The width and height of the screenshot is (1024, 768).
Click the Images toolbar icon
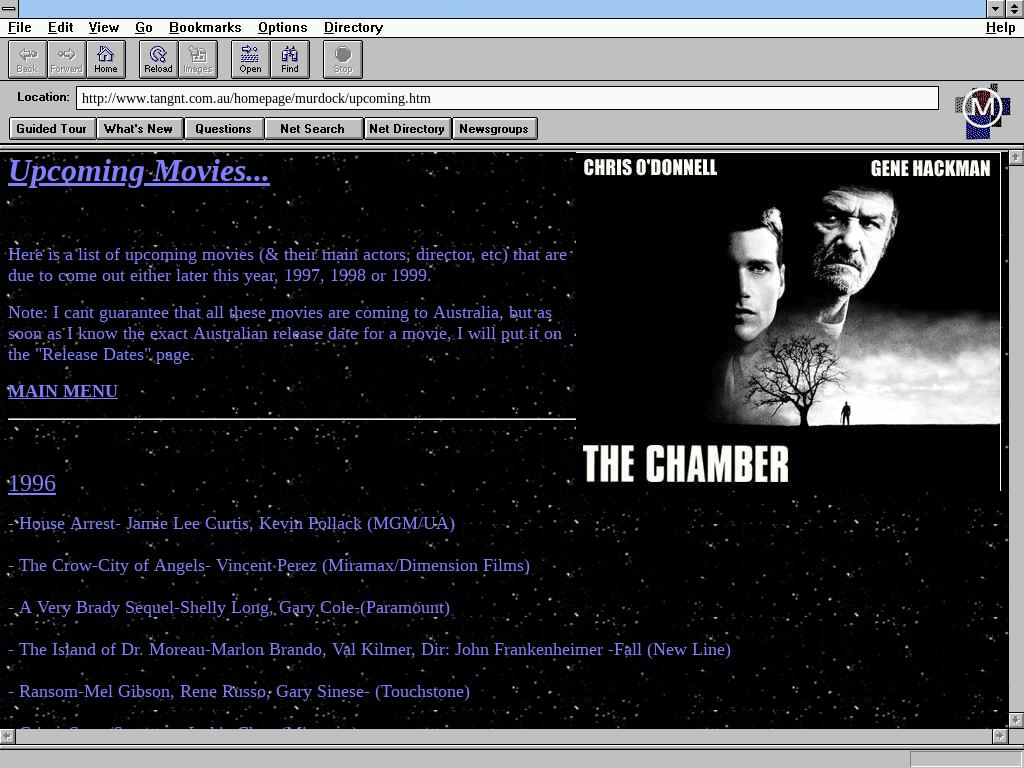(197, 59)
